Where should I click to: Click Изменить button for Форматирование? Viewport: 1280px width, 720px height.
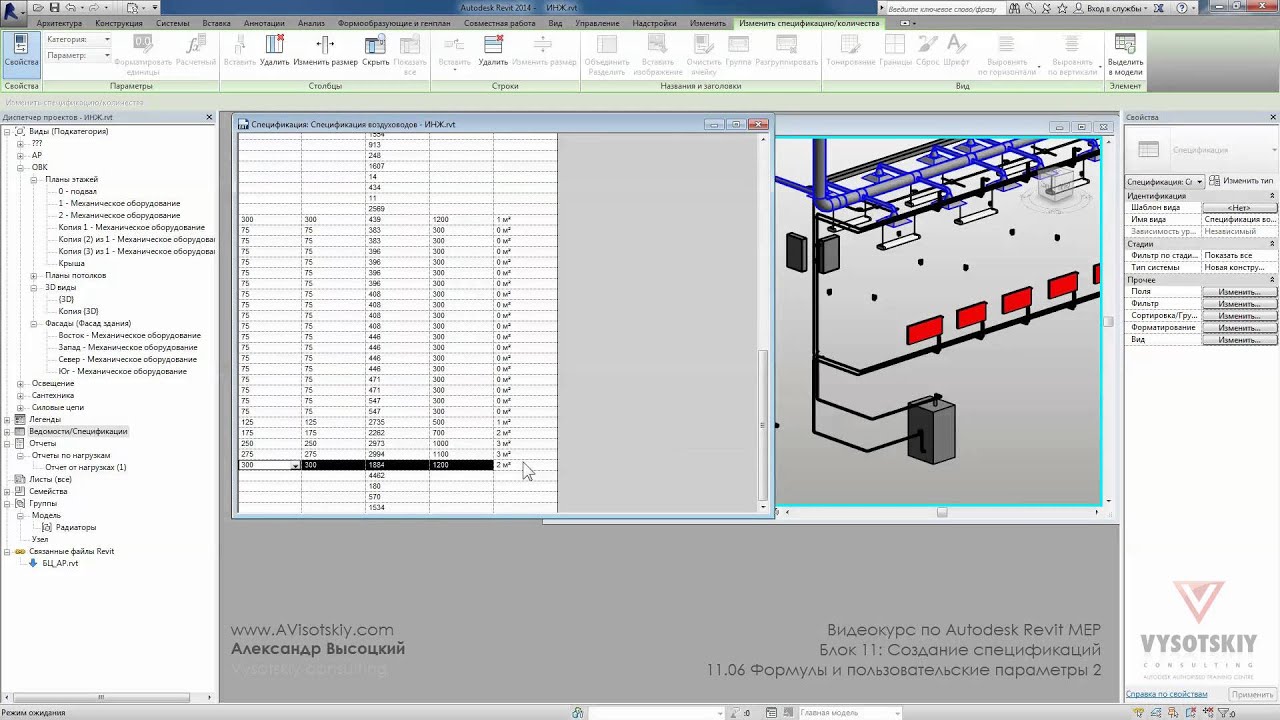click(1239, 328)
